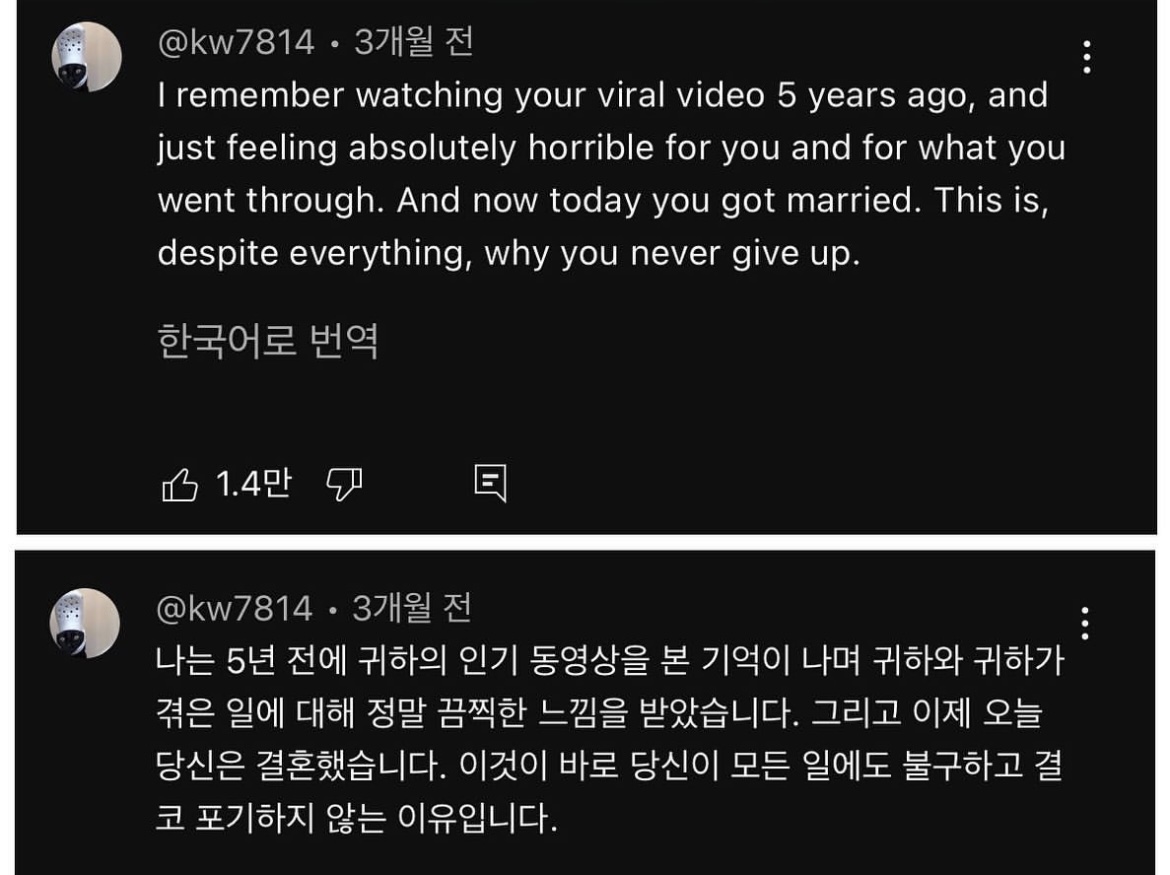1170x875 pixels.
Task: Dislike the comment with thumbs-down icon
Action: click(344, 485)
